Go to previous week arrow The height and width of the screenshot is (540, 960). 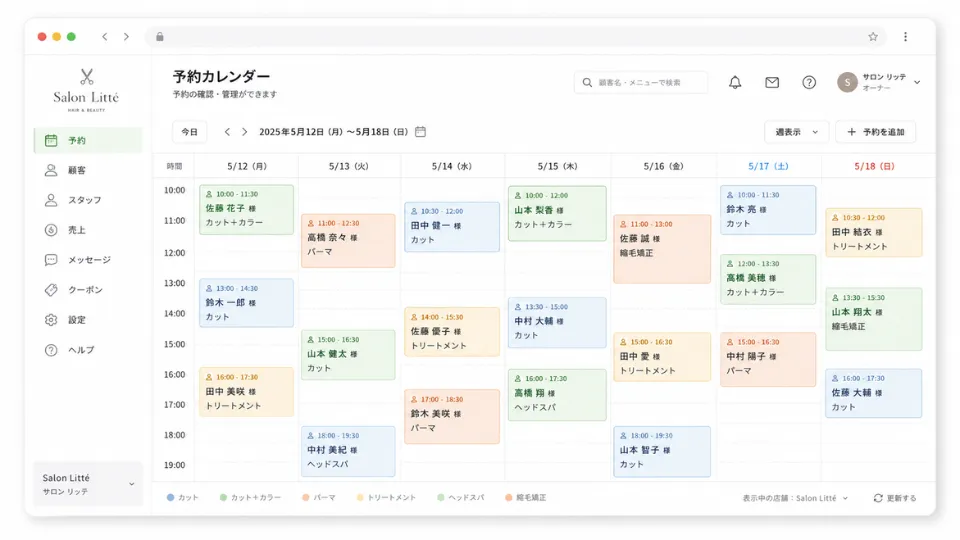(227, 132)
